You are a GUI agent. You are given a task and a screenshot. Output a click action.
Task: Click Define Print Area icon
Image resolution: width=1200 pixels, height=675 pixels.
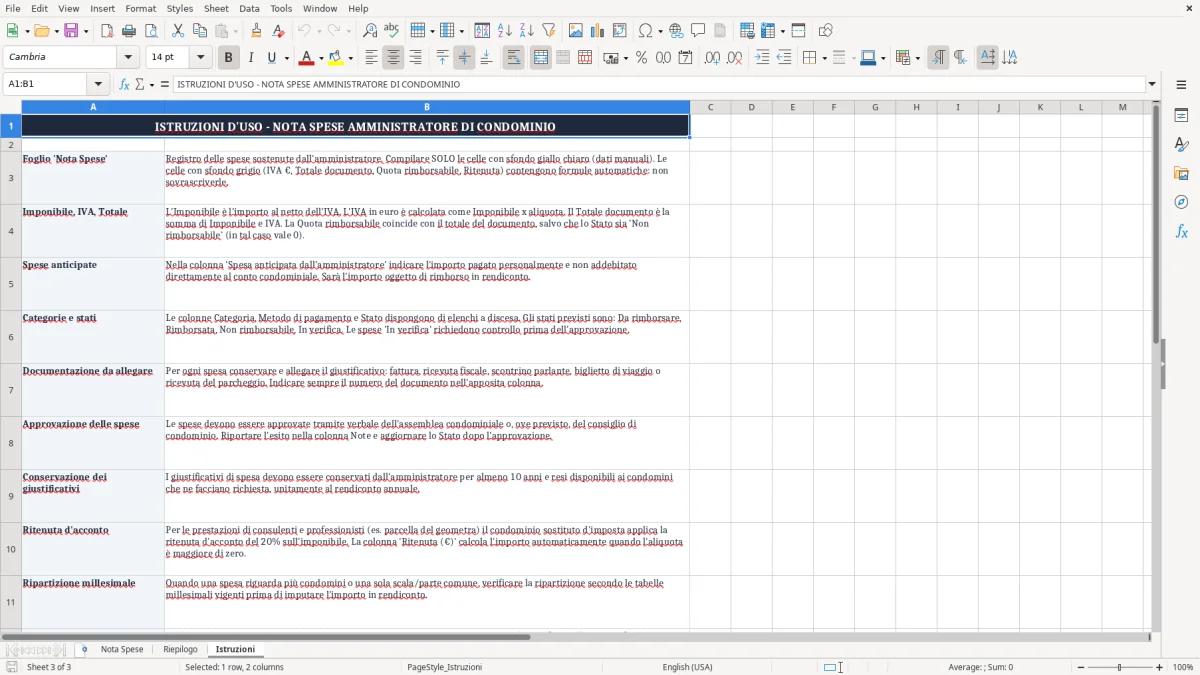point(747,31)
